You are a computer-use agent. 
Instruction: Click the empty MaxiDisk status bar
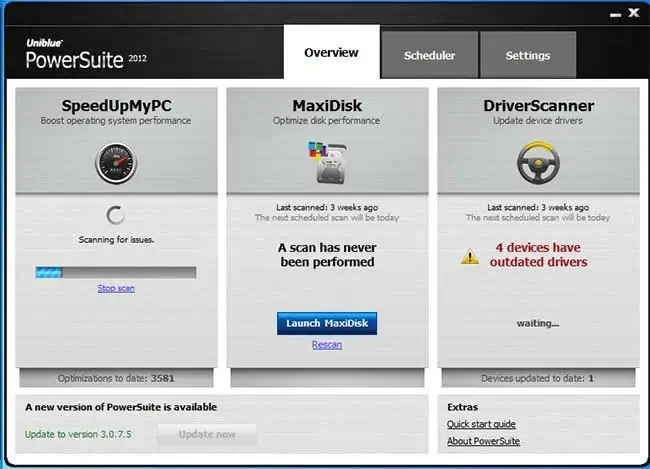tap(327, 378)
